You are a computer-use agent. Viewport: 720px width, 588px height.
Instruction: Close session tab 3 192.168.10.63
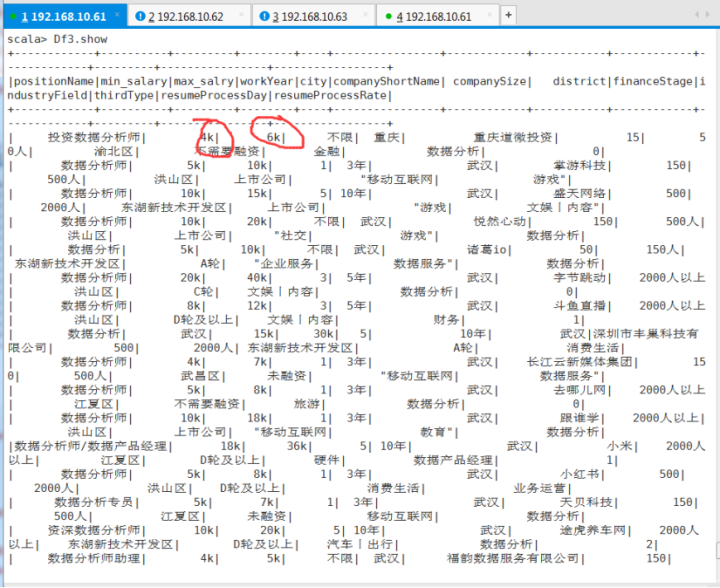click(x=366, y=15)
